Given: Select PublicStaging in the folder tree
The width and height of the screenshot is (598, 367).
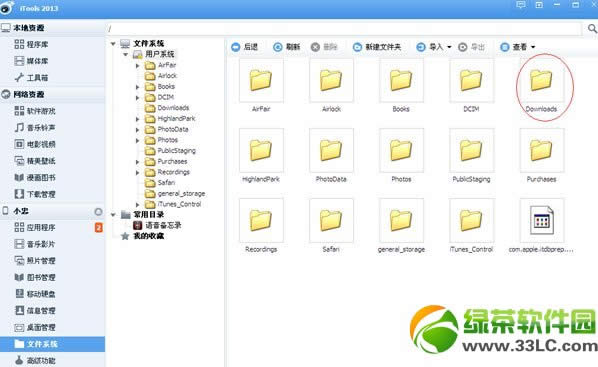Looking at the screenshot, I should 170,151.
